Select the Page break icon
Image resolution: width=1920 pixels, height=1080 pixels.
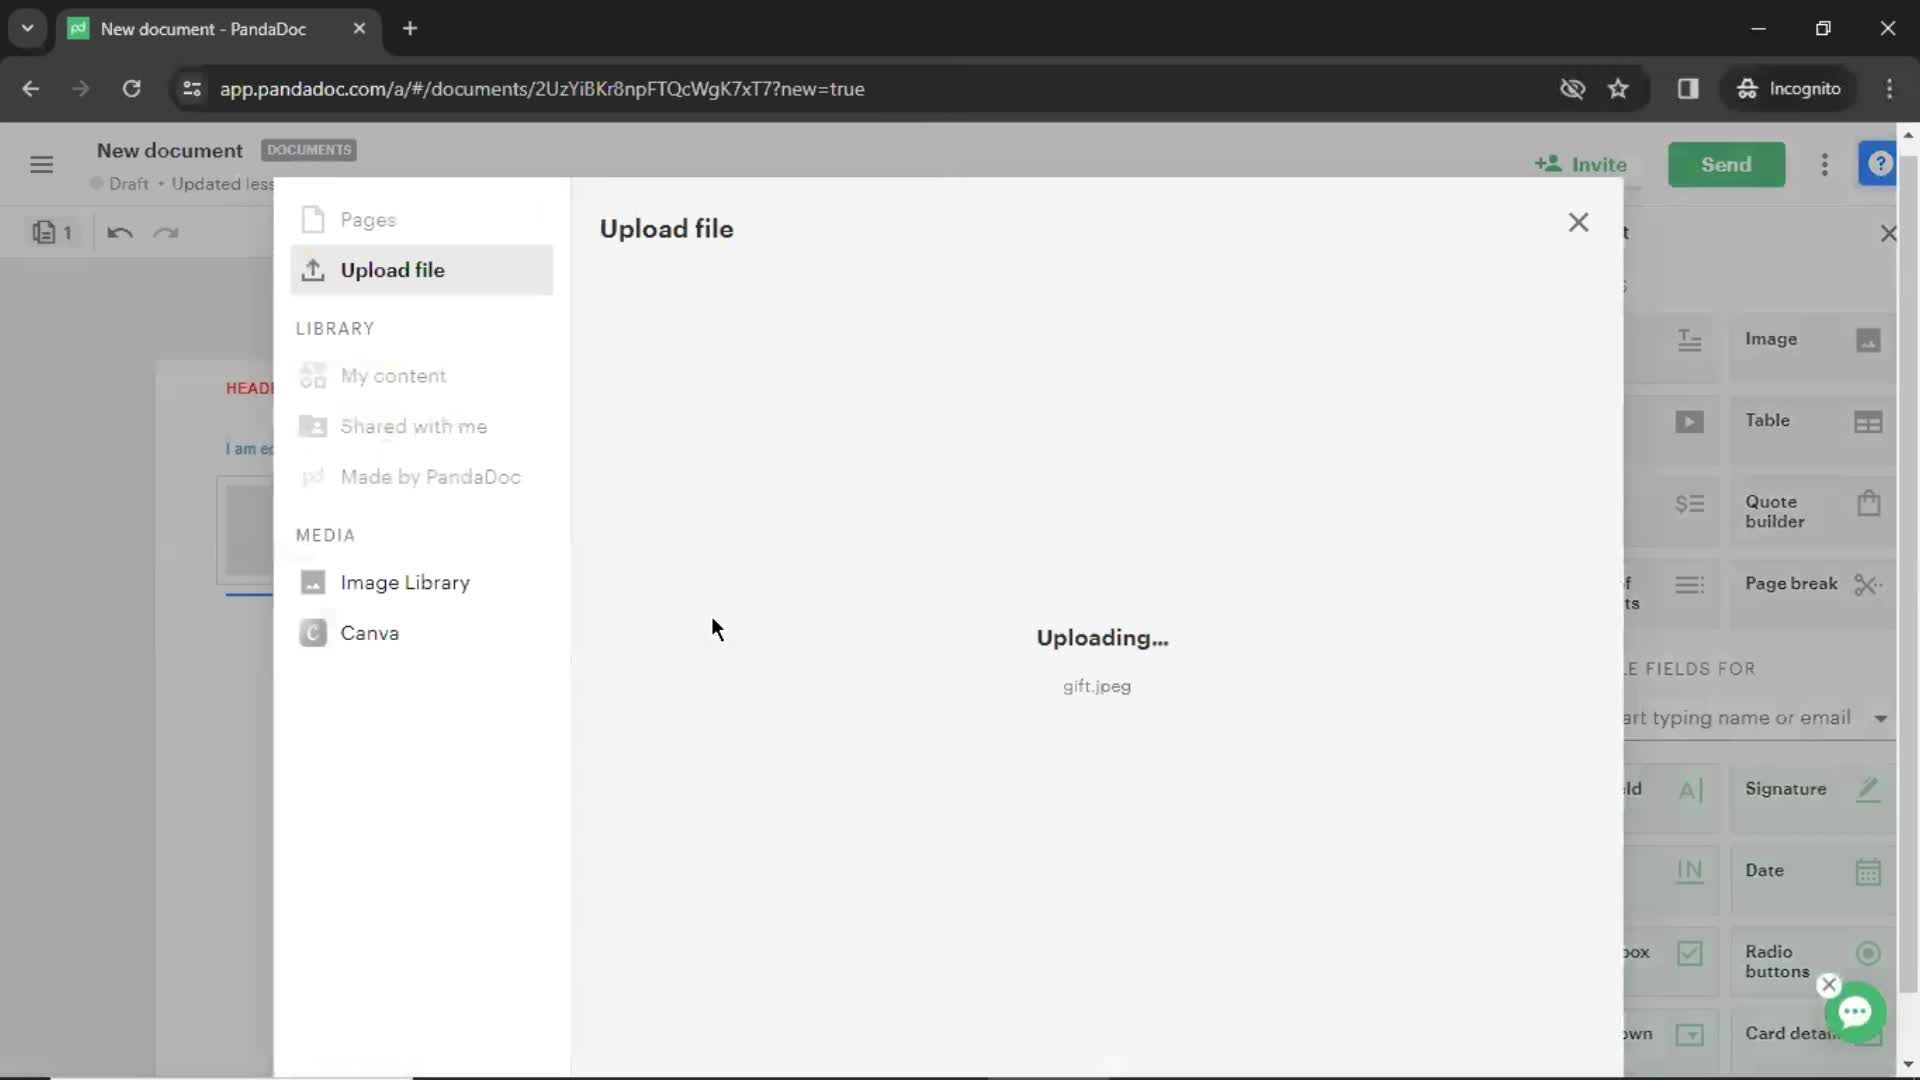pos(1869,583)
